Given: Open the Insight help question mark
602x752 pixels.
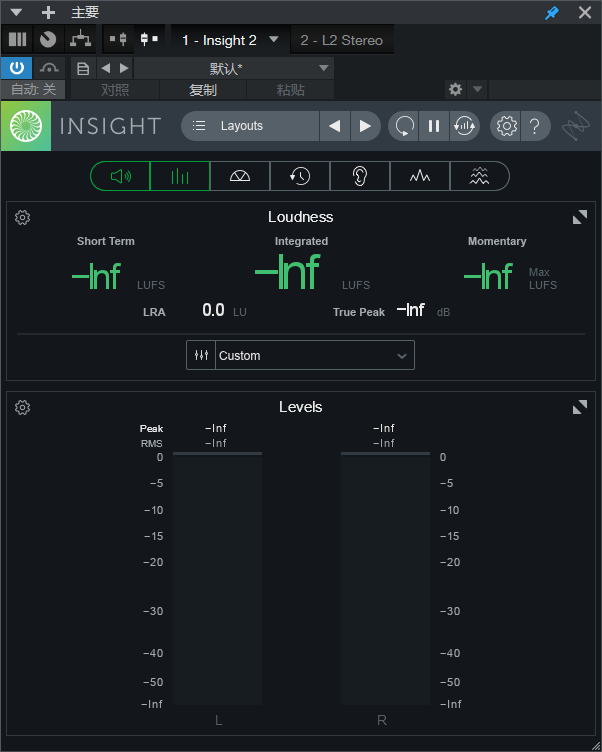Looking at the screenshot, I should (x=535, y=126).
